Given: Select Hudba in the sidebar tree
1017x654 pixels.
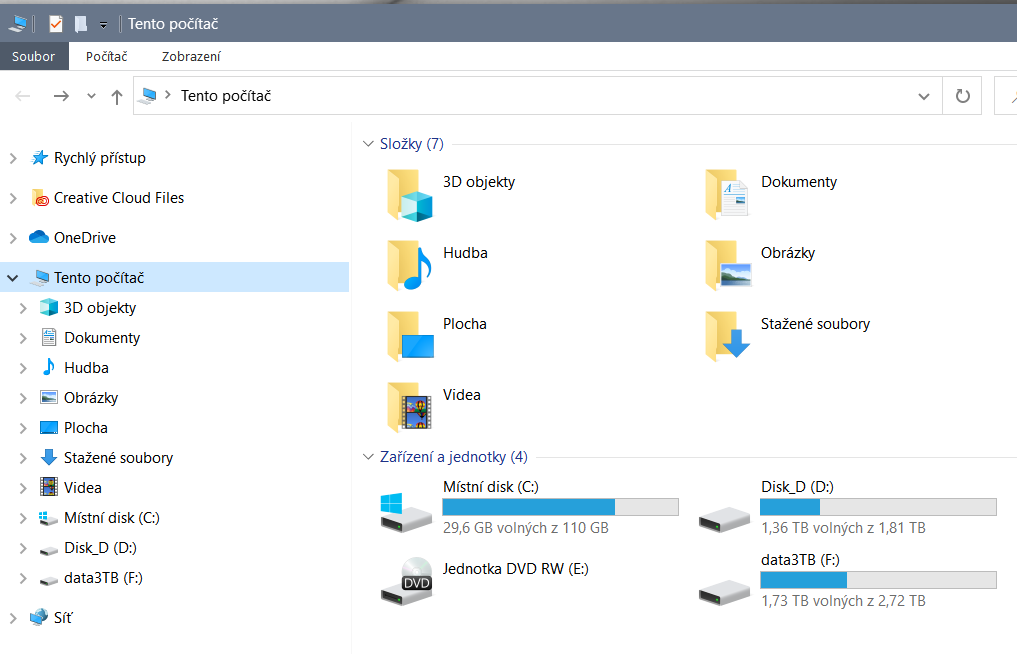Looking at the screenshot, I should [86, 368].
